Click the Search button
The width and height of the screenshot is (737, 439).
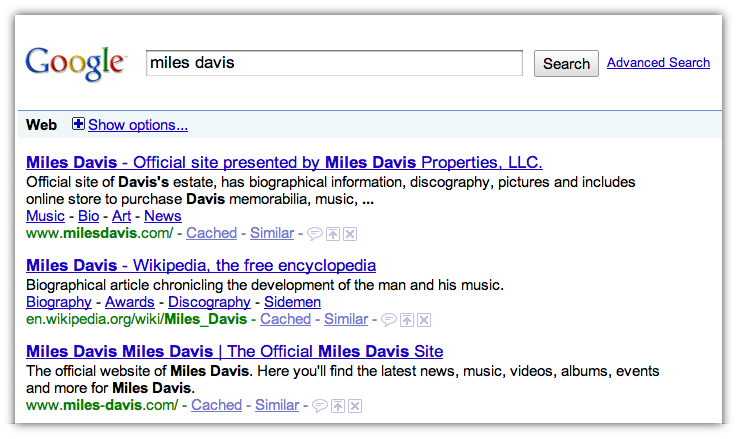pos(566,63)
